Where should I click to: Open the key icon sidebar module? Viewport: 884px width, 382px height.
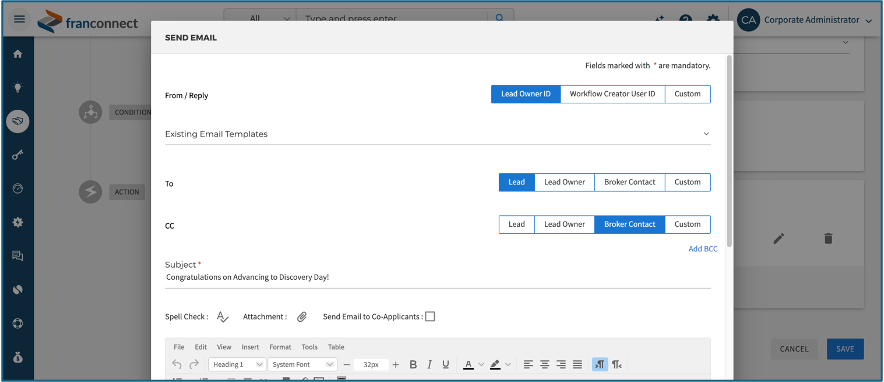[x=17, y=155]
